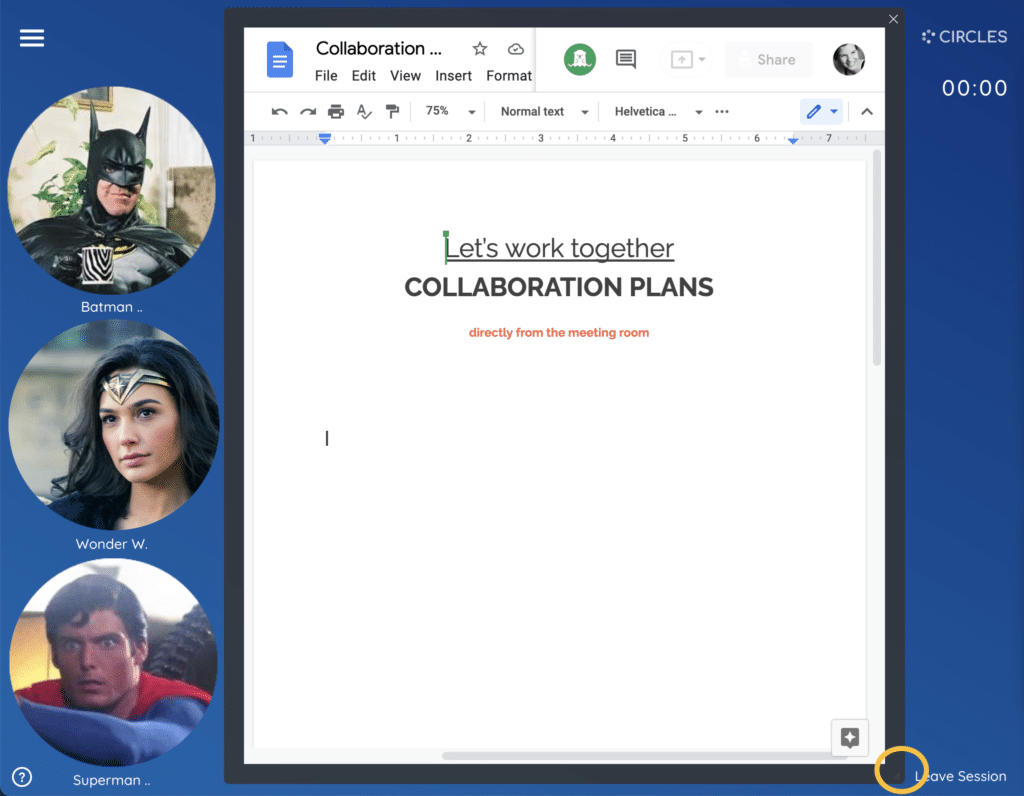Open the Insert menu

coord(453,76)
